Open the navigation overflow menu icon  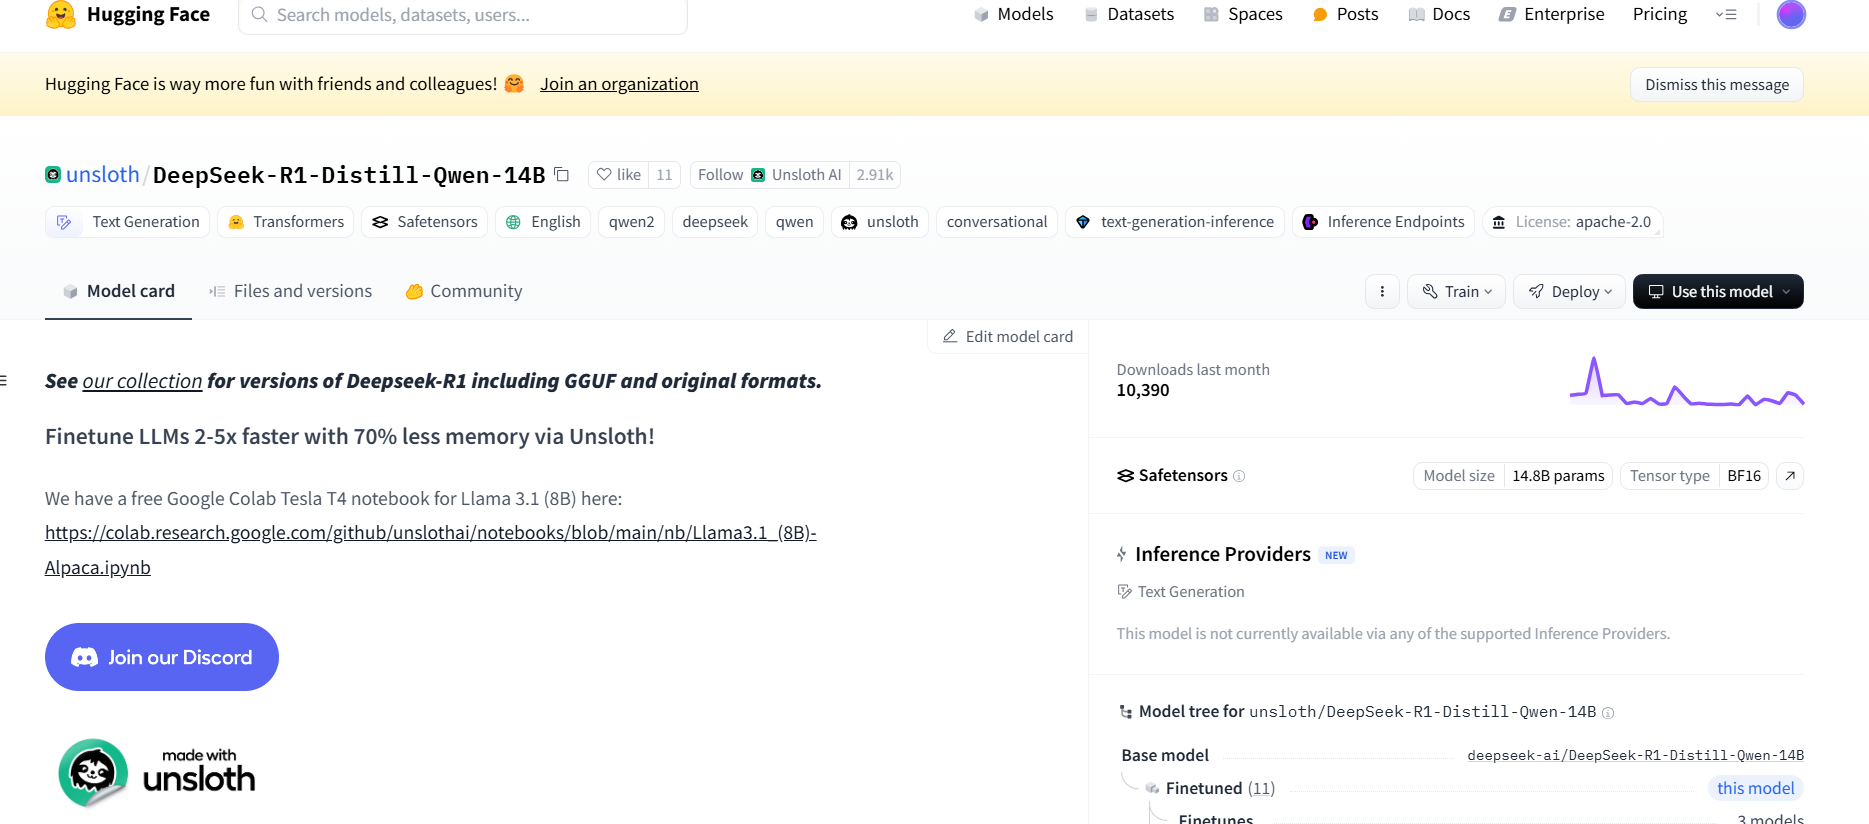[1726, 15]
